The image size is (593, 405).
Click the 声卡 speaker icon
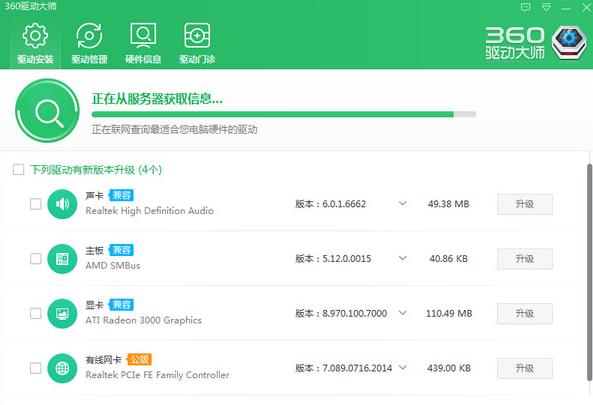point(62,204)
